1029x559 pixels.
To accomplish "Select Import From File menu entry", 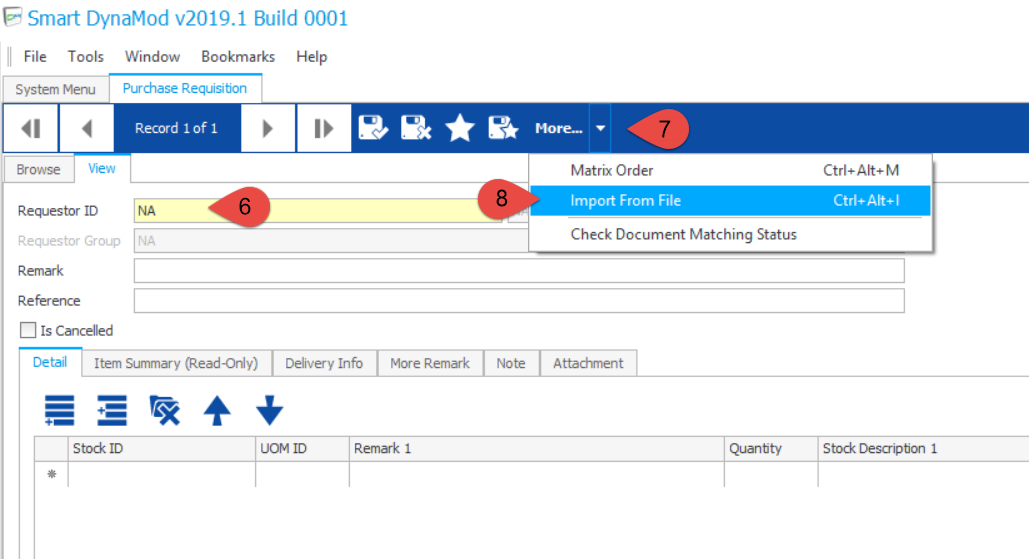I will click(730, 201).
